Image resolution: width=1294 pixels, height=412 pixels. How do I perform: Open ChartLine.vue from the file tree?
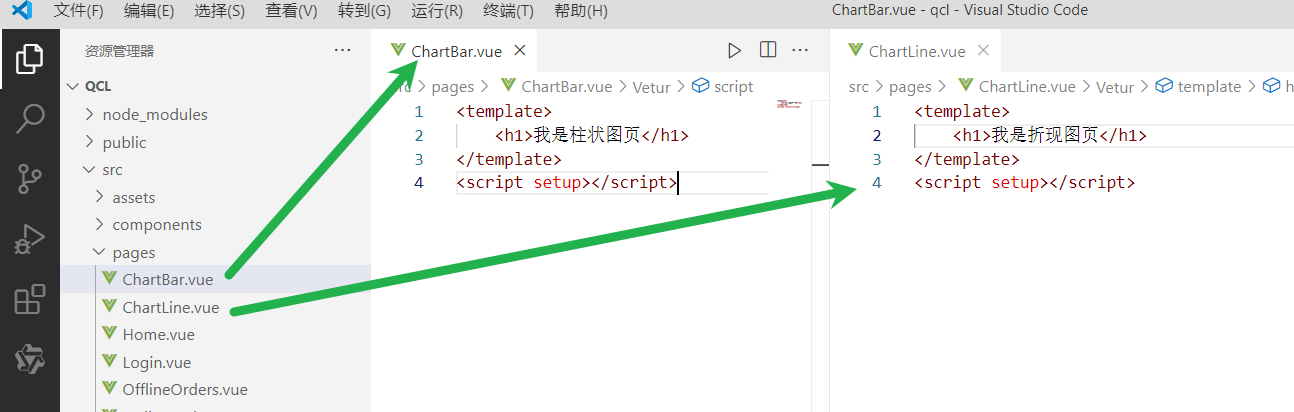click(215, 307)
